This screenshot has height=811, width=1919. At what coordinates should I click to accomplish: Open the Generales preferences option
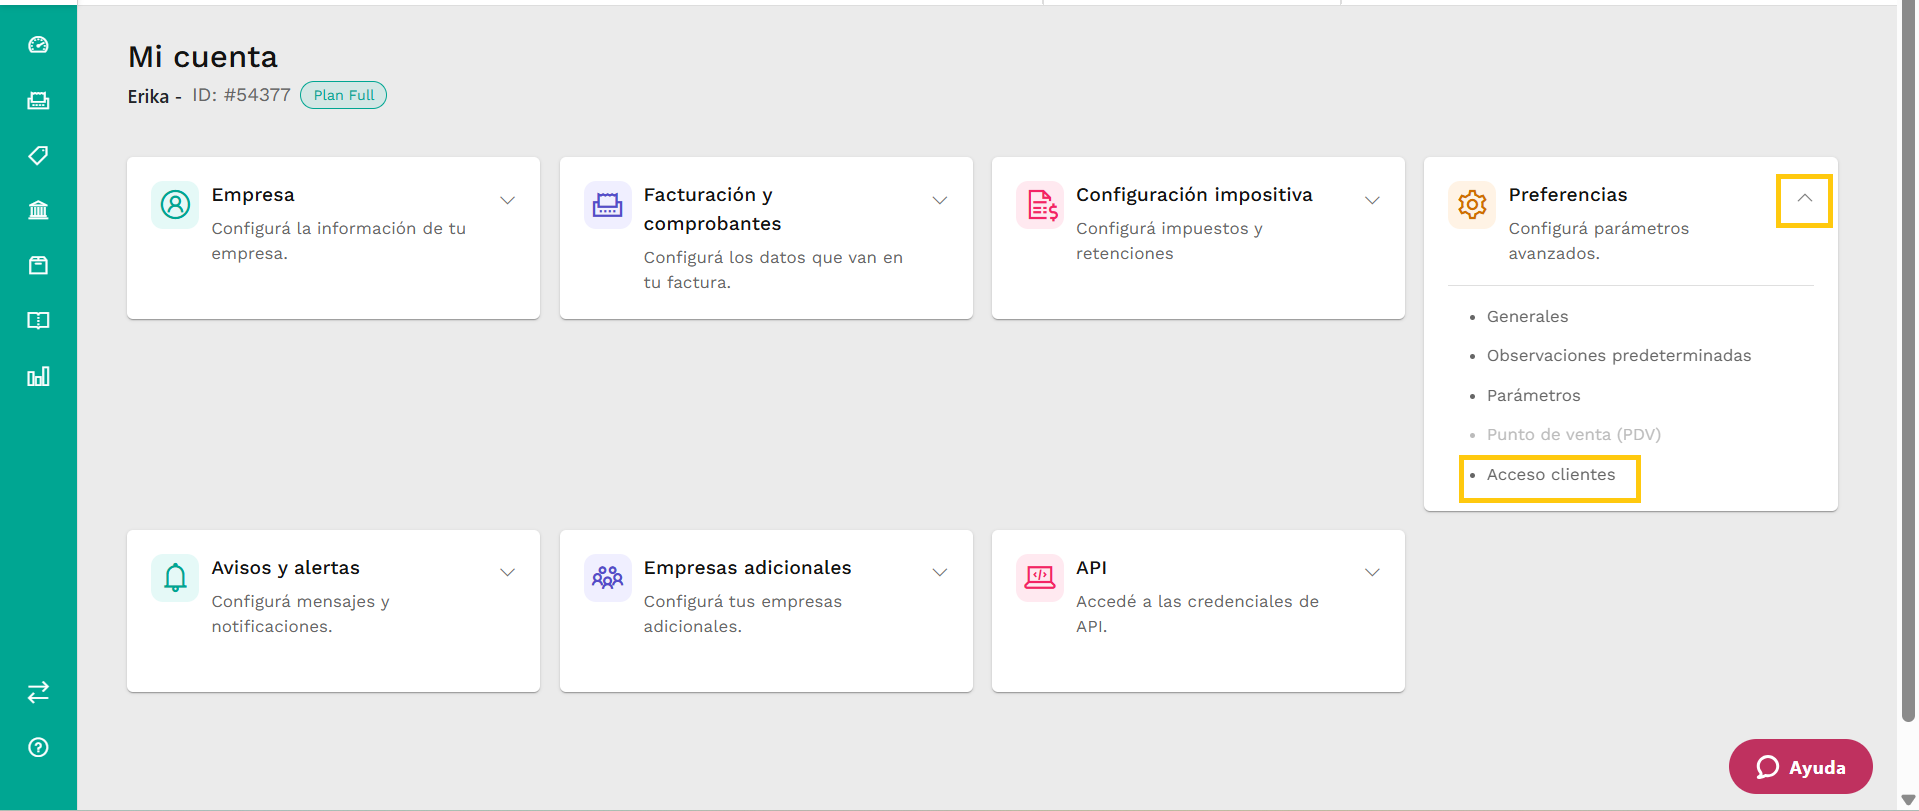1527,317
